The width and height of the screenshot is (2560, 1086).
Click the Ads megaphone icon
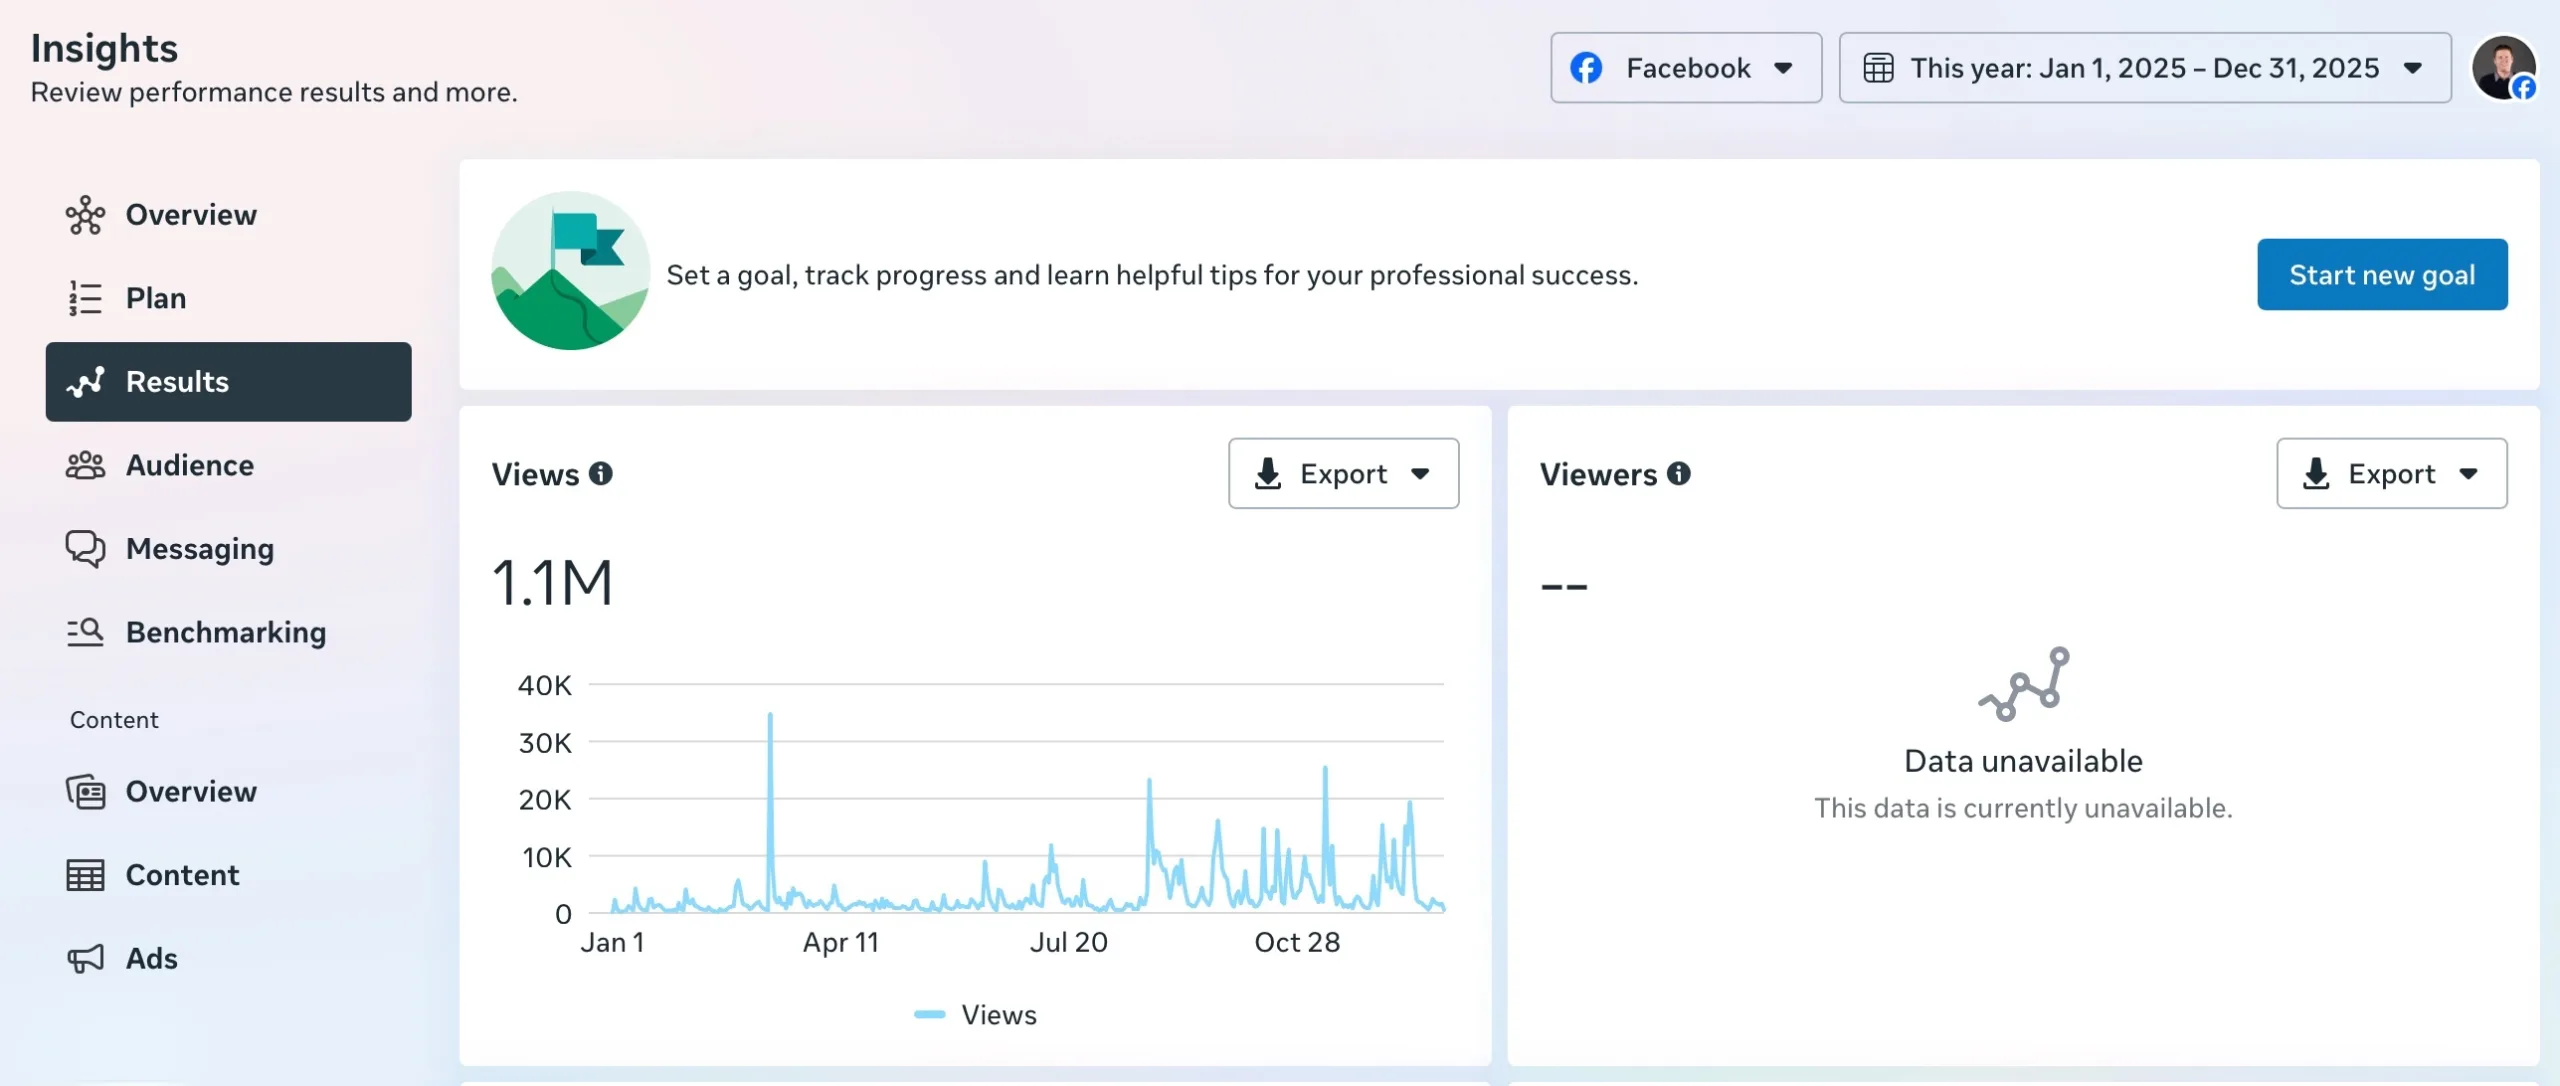tap(85, 958)
